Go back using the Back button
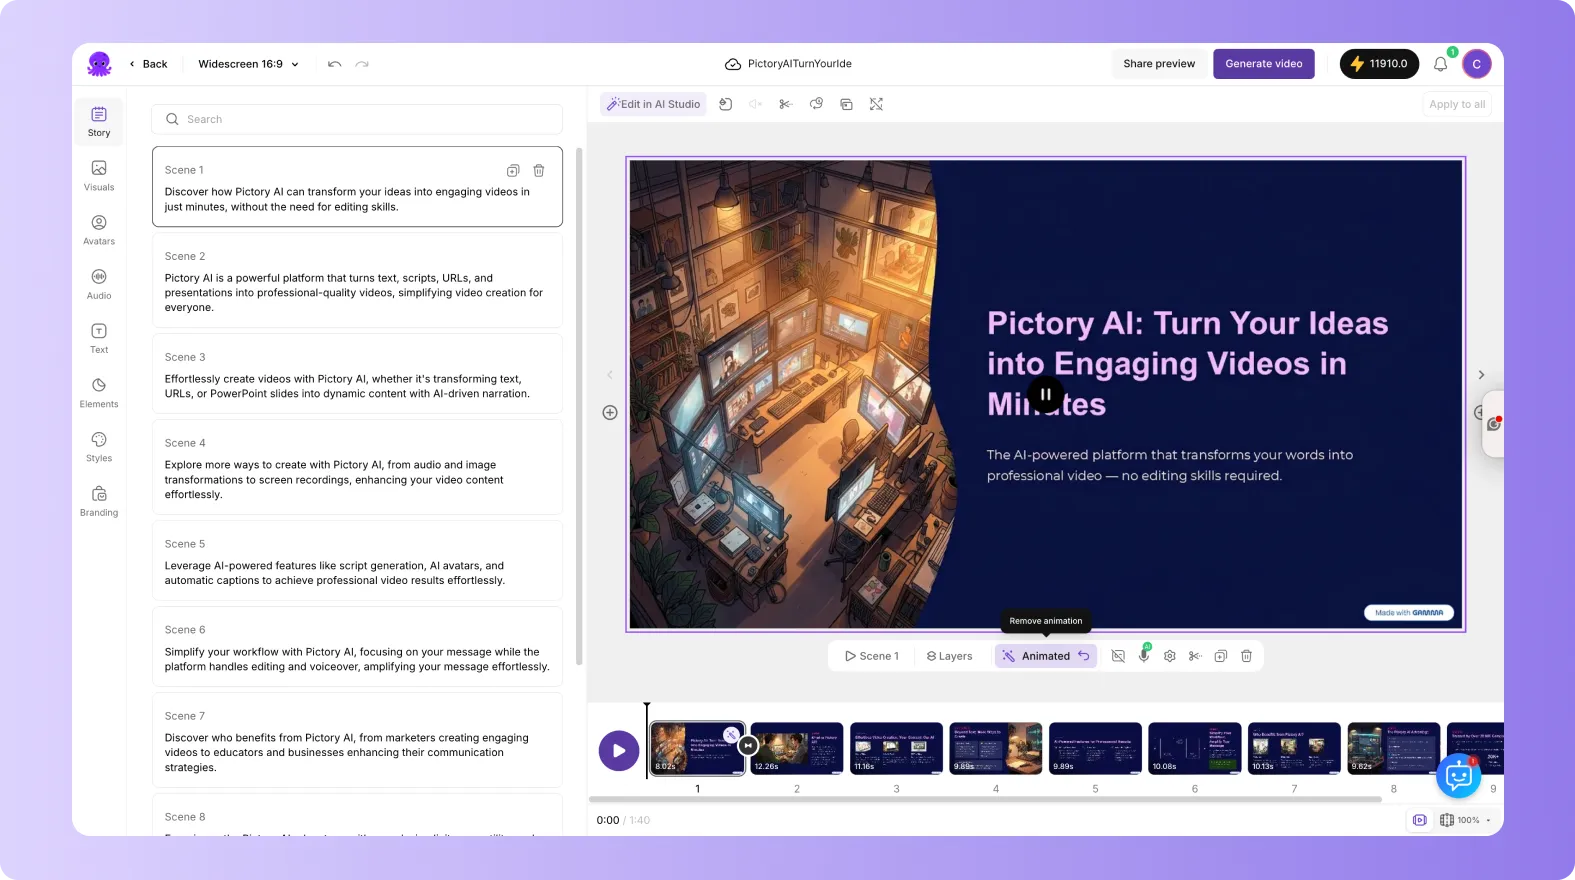The image size is (1575, 880). [x=148, y=64]
